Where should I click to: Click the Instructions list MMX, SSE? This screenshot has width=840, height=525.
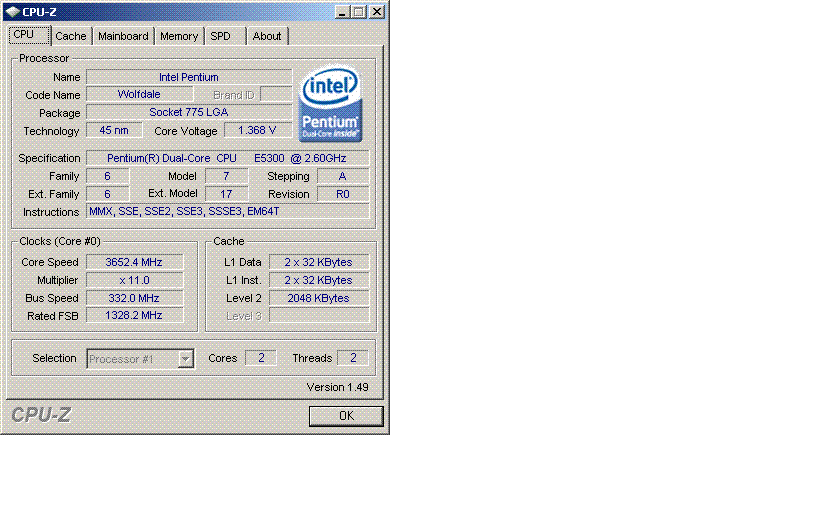tap(228, 212)
